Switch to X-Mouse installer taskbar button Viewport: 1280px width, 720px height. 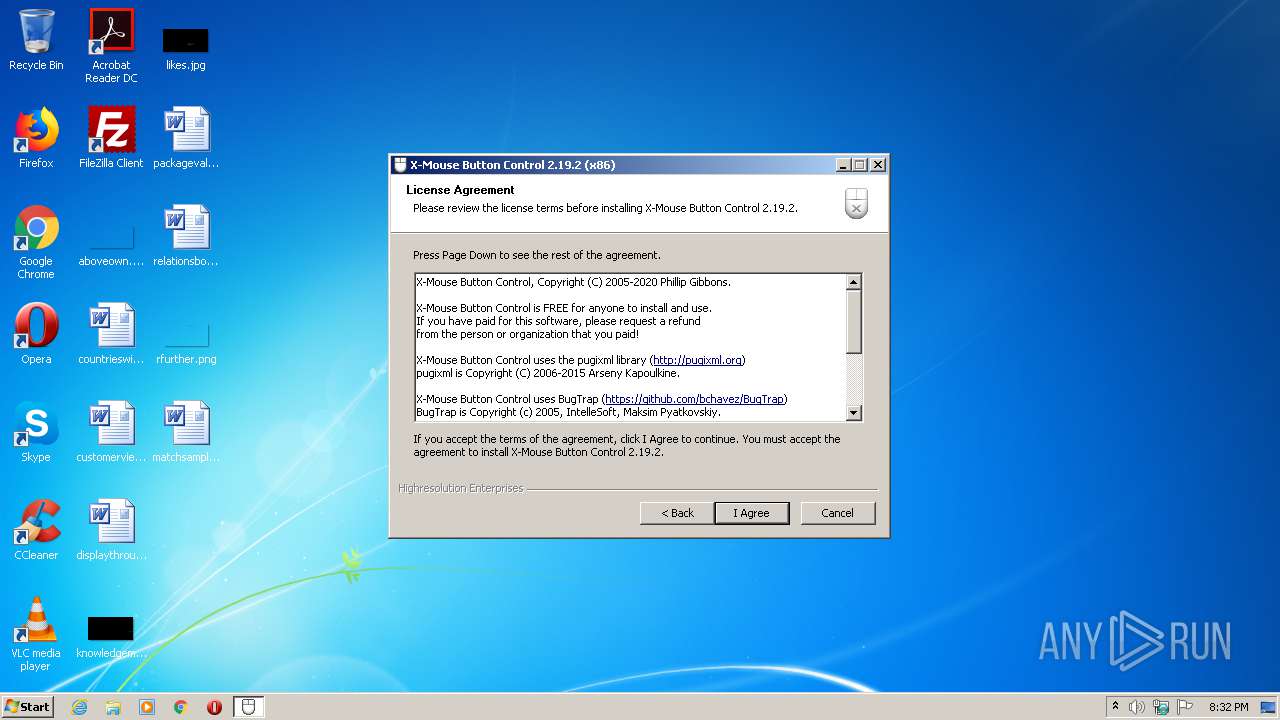click(x=249, y=707)
